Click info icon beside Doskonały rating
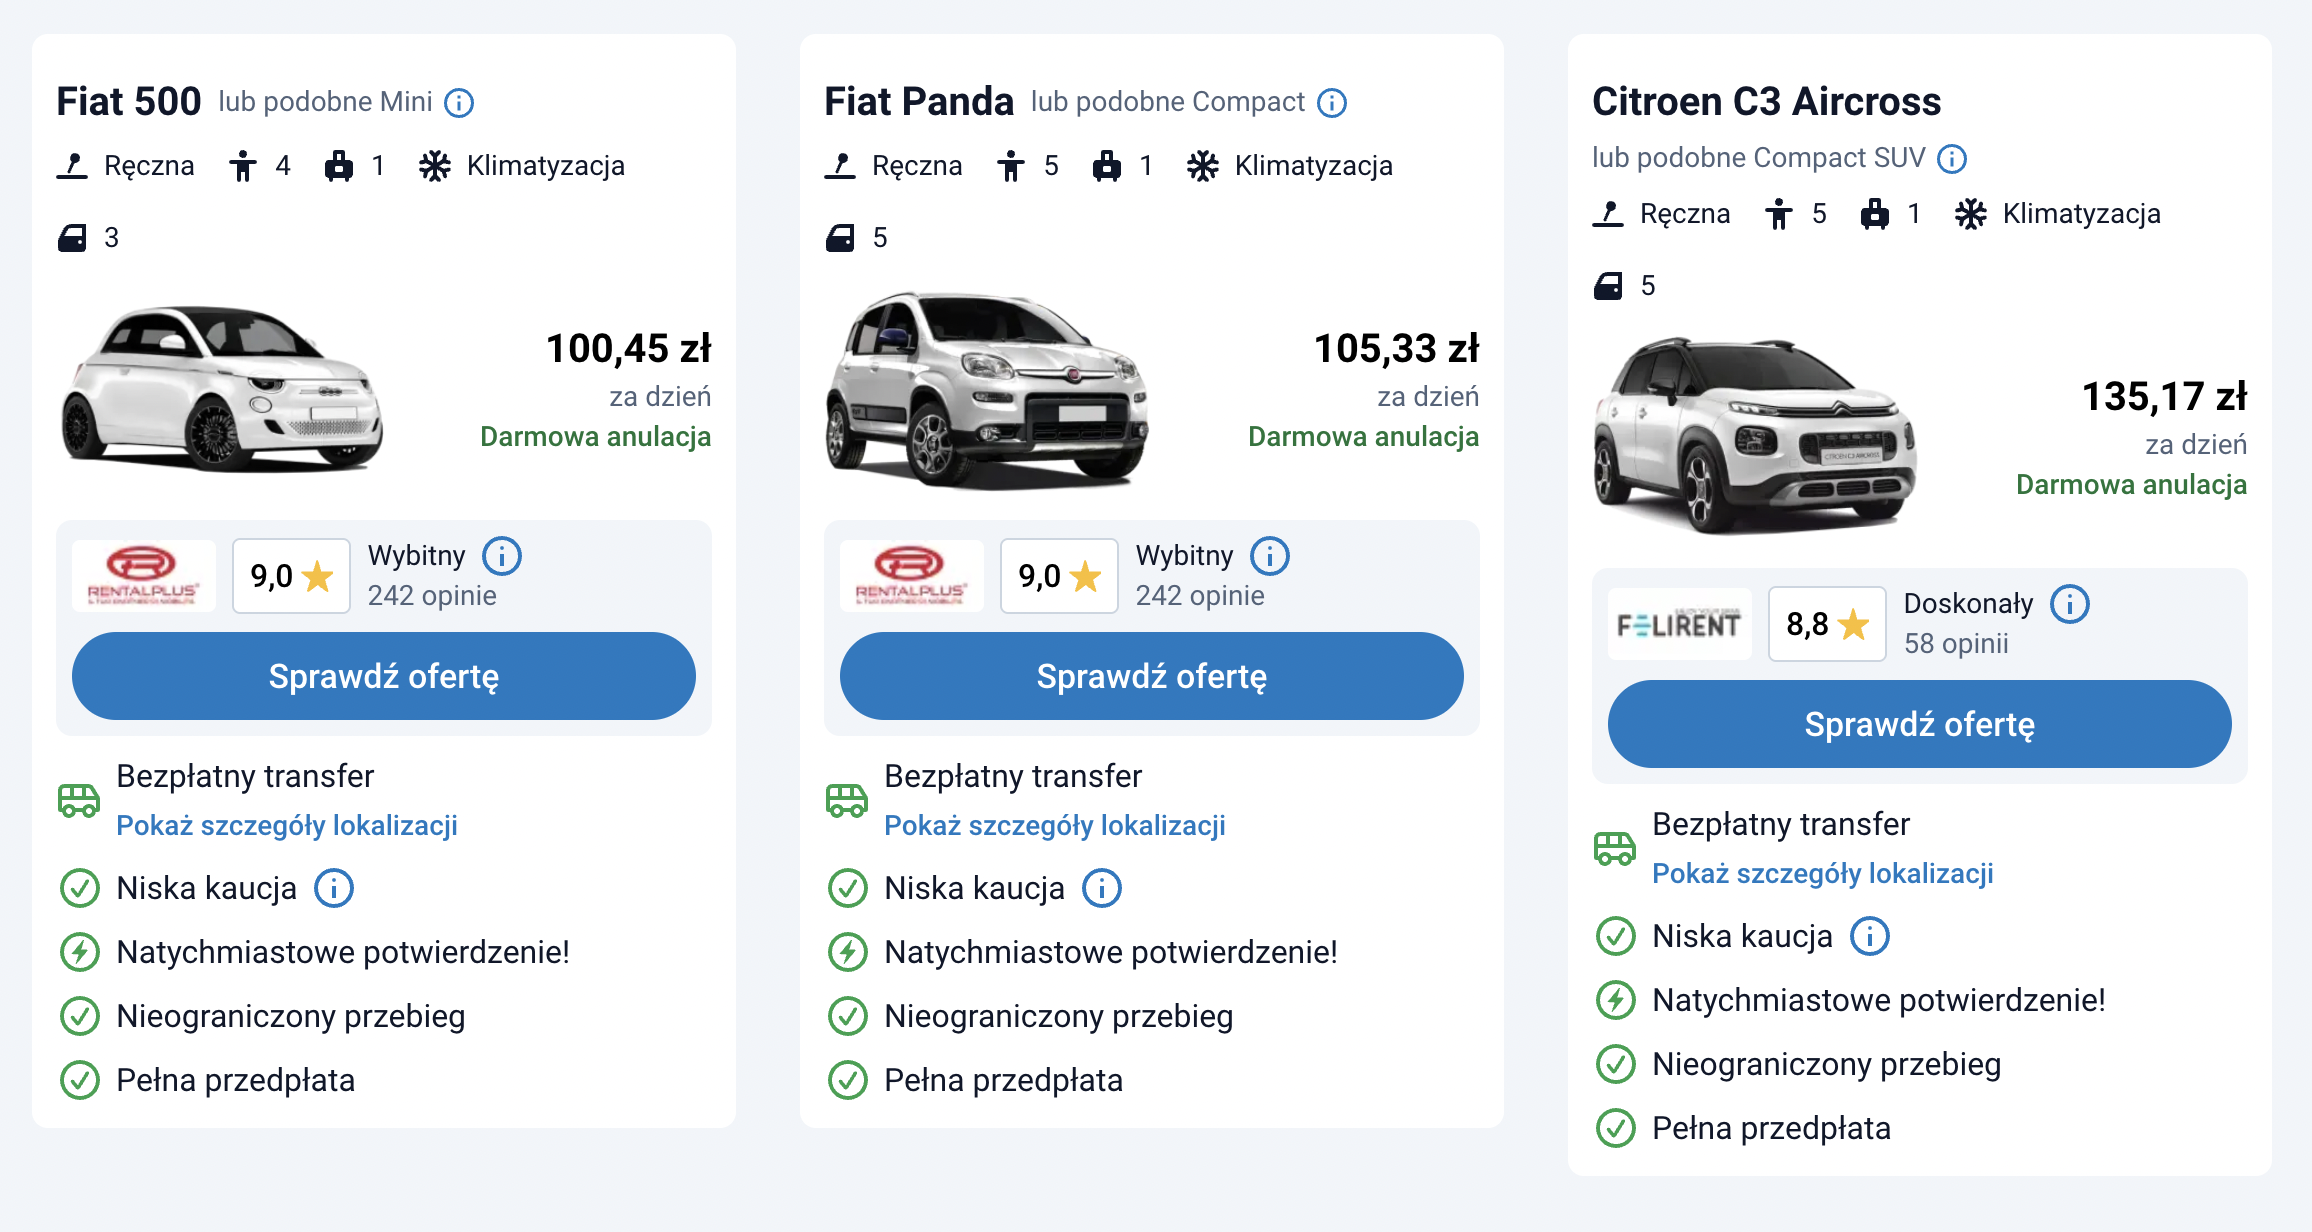 pos(2070,604)
